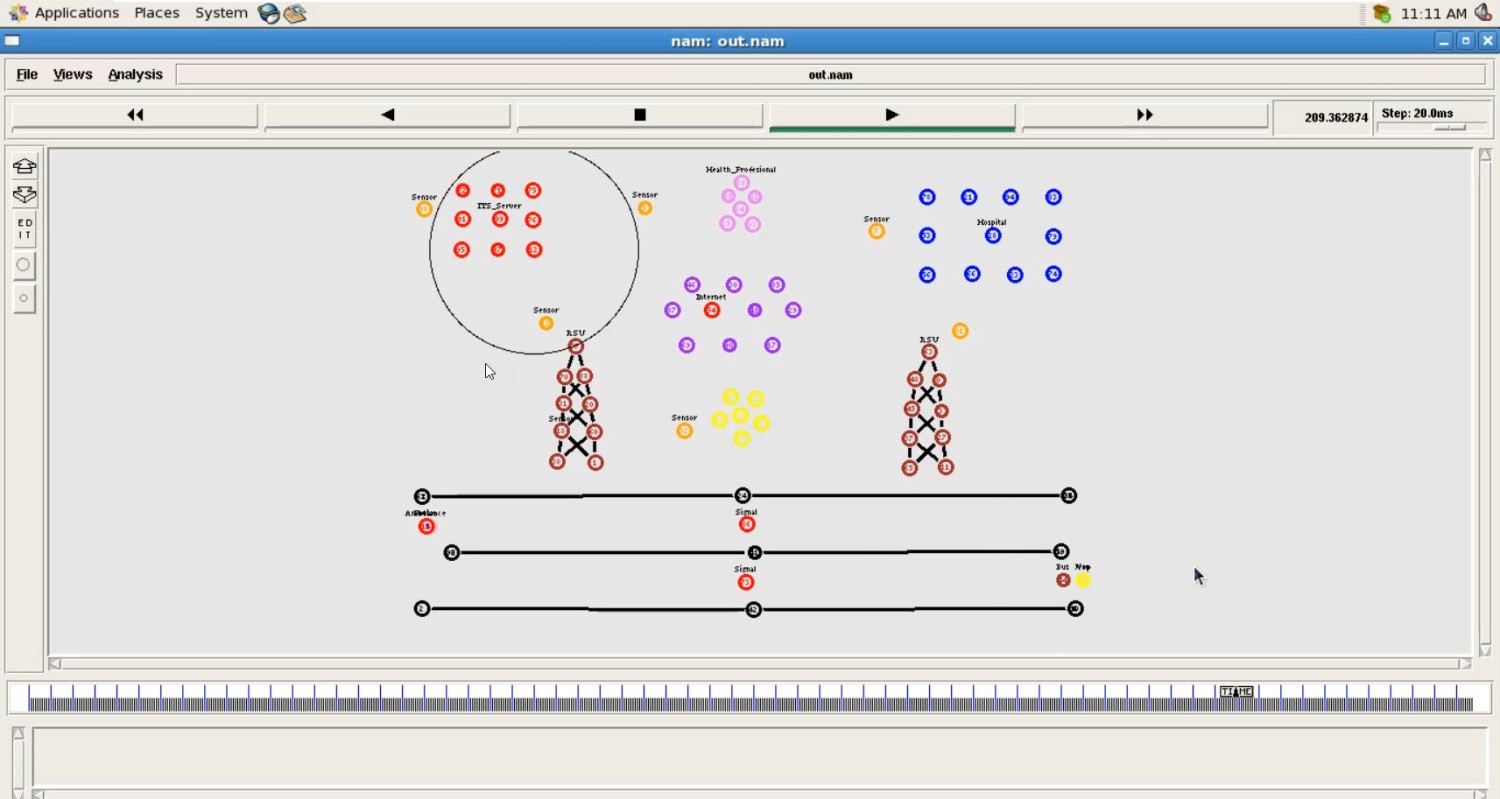This screenshot has height=799, width=1500.
Task: Open the Views menu
Action: tap(72, 74)
